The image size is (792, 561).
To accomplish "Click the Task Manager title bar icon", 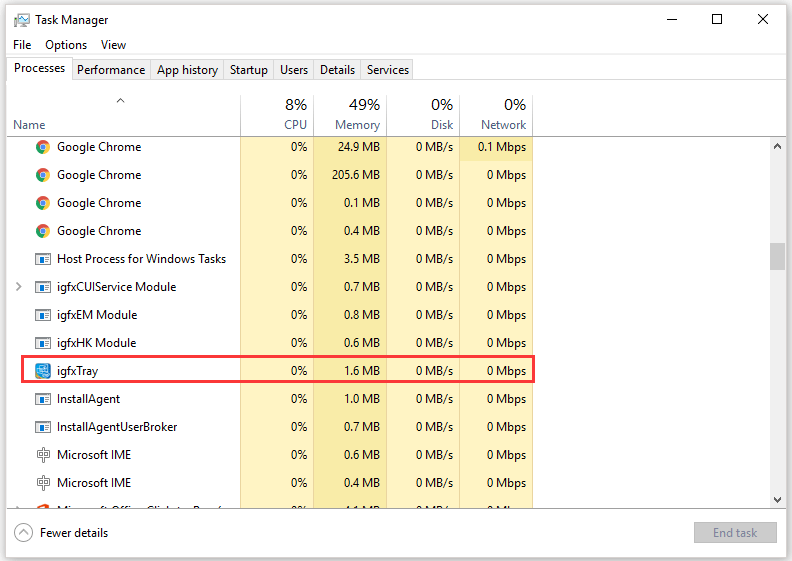I will coord(21,20).
